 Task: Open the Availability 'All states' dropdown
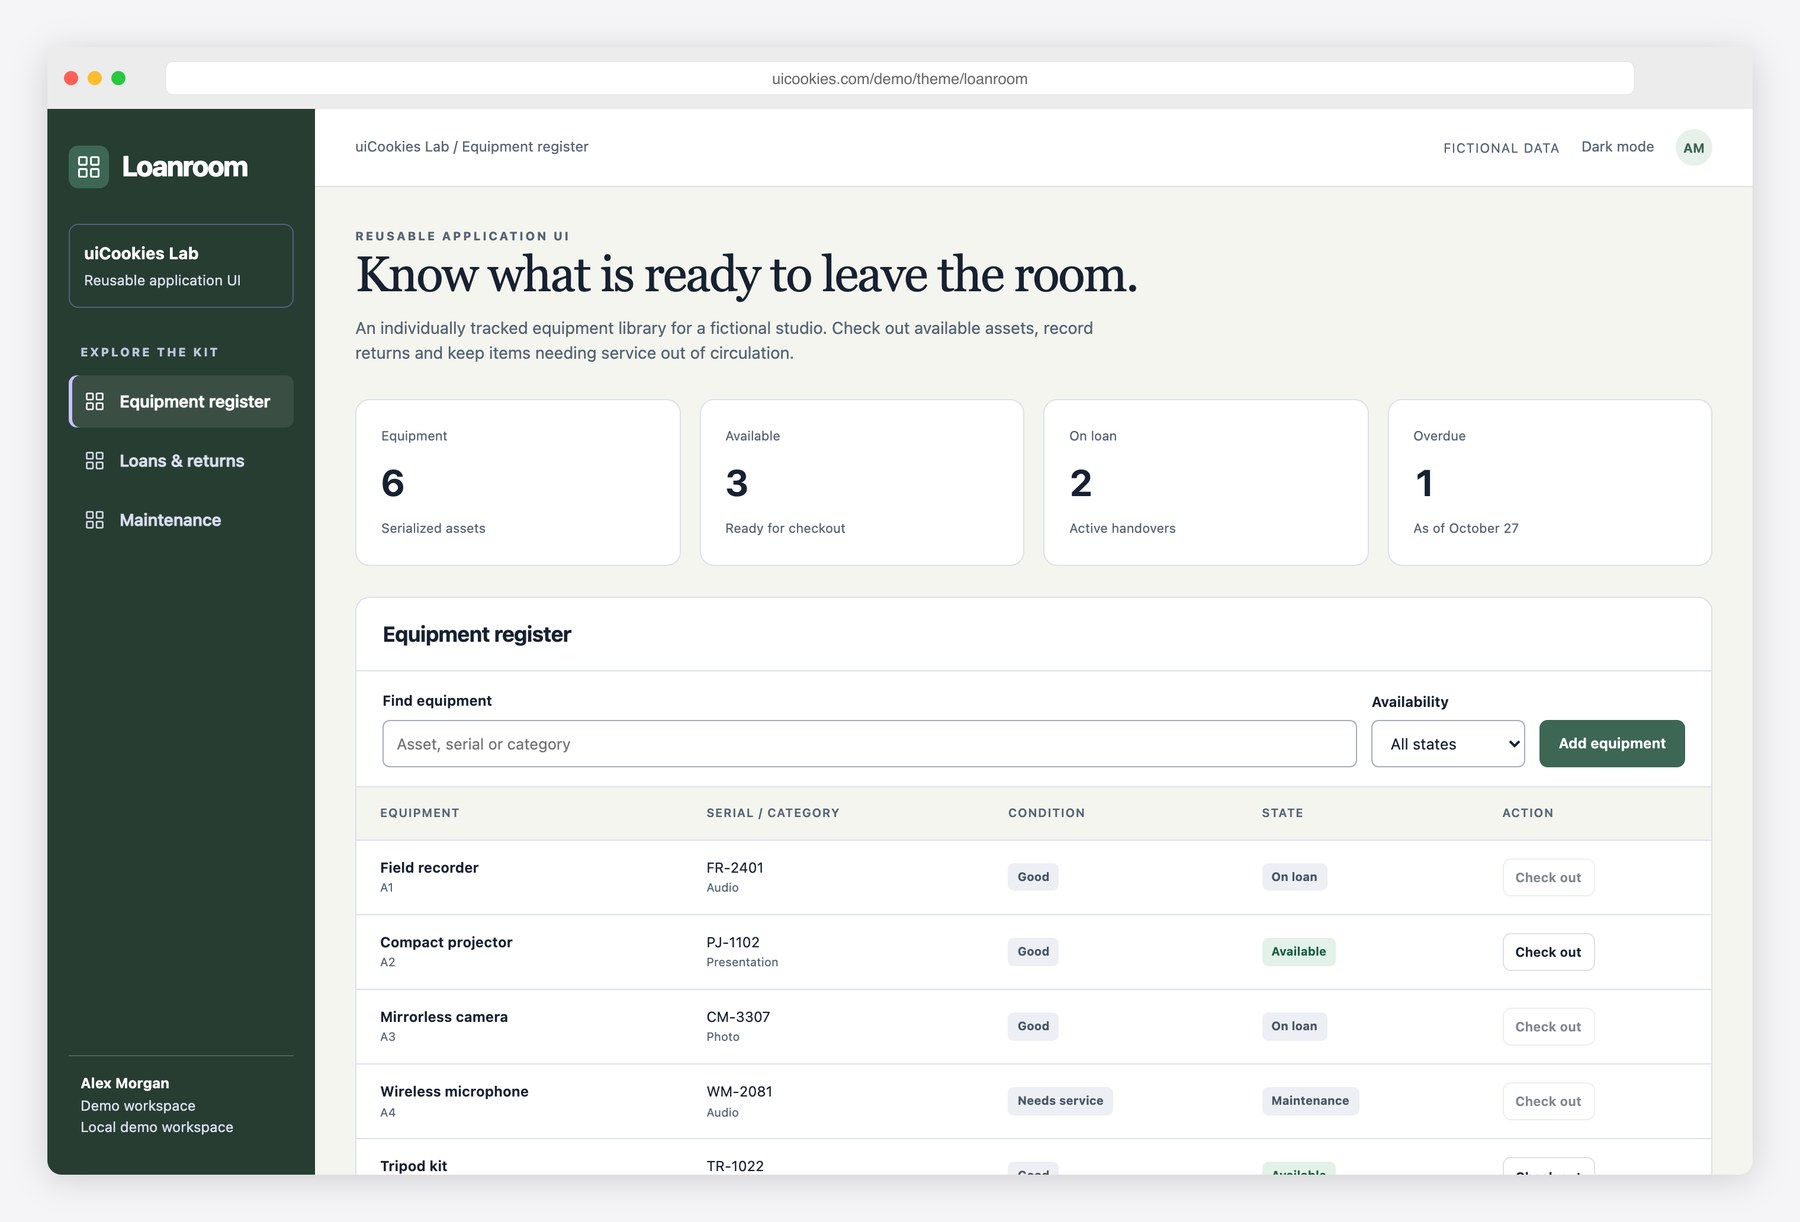[1447, 744]
